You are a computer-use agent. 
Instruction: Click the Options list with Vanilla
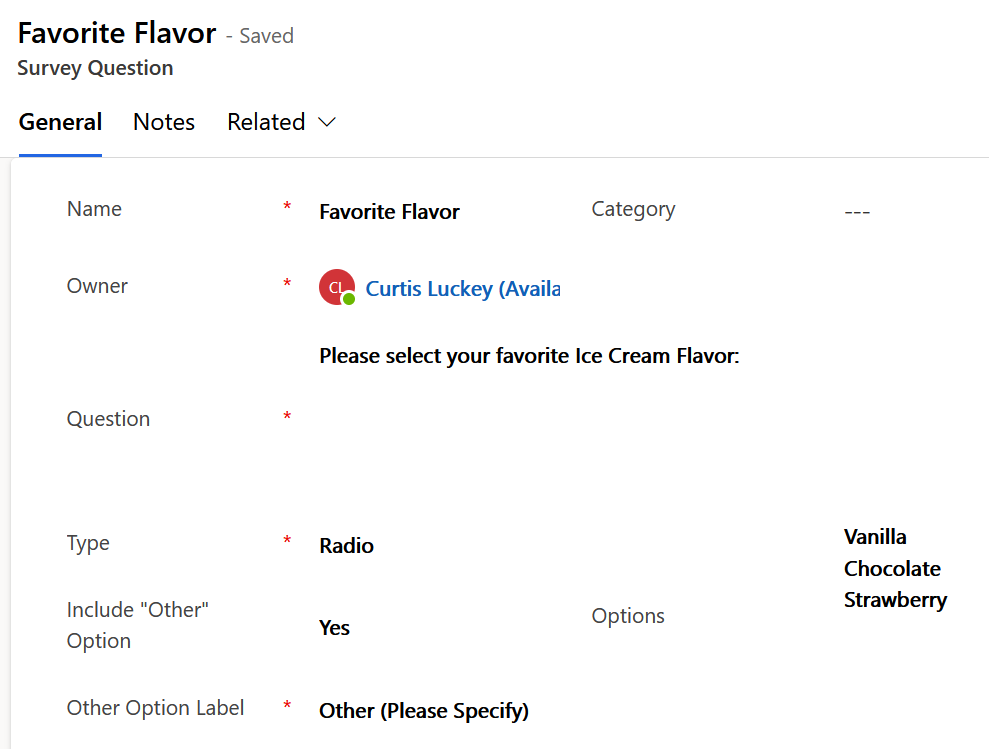pyautogui.click(x=895, y=569)
